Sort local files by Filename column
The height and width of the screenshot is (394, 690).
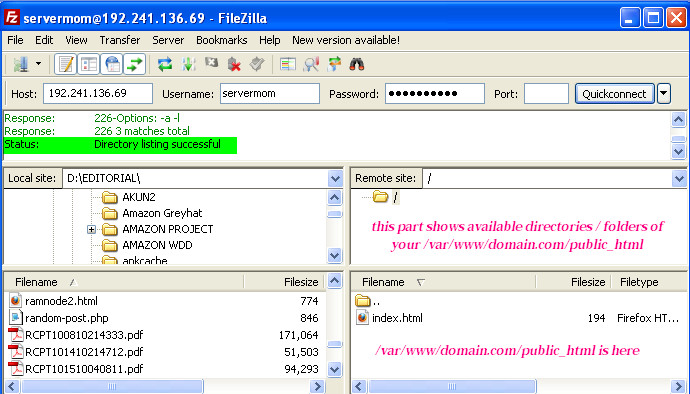(x=124, y=282)
